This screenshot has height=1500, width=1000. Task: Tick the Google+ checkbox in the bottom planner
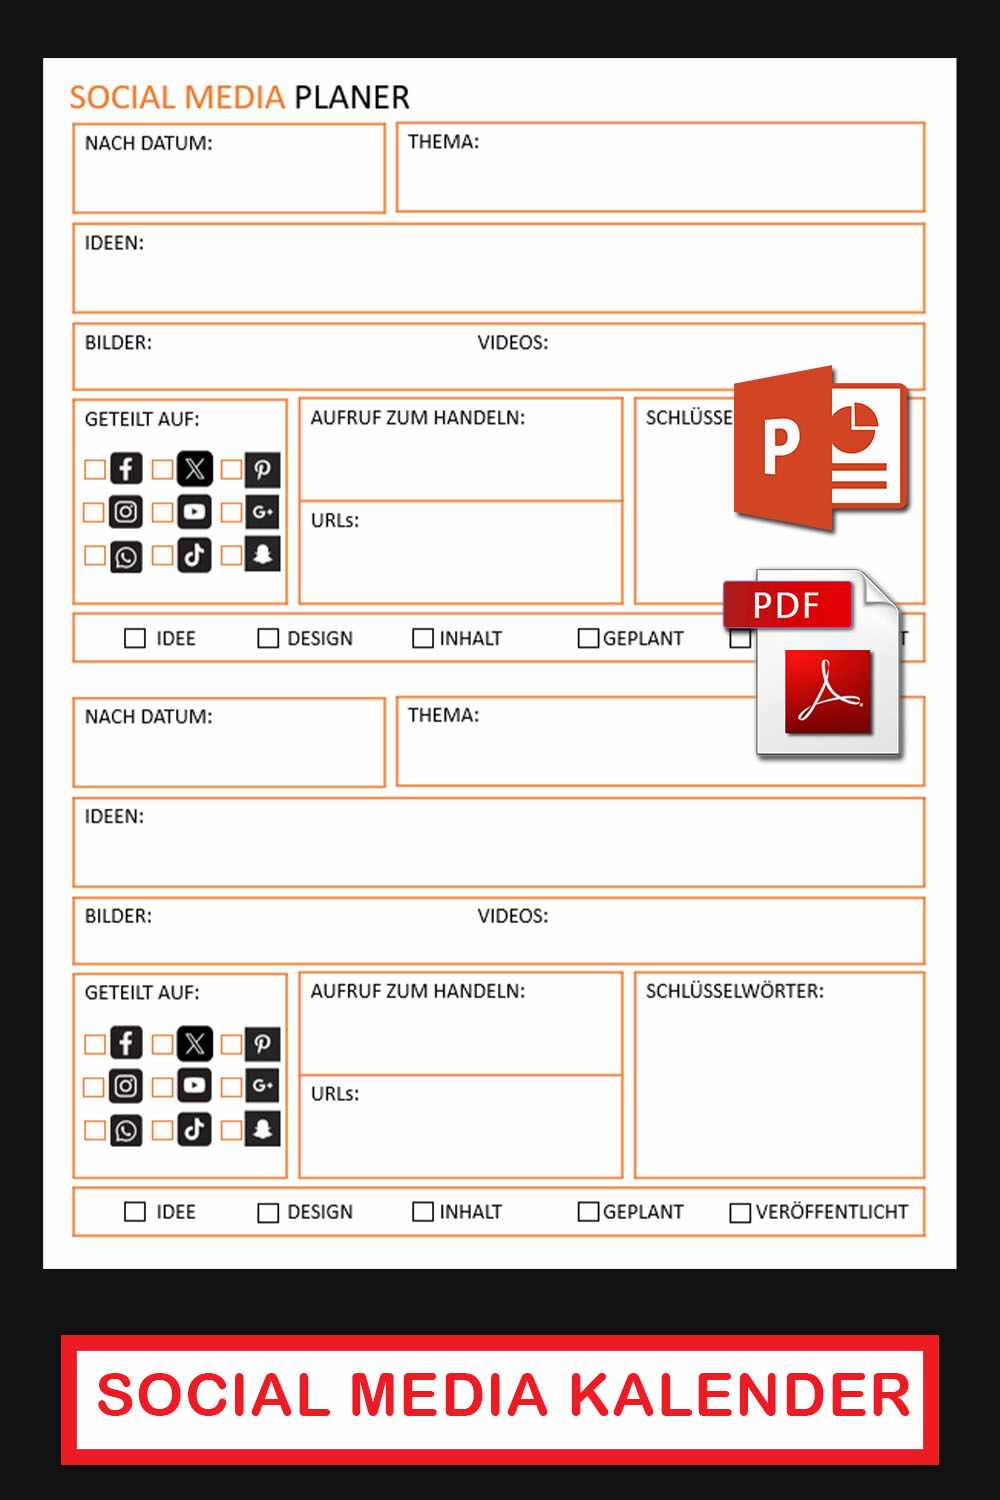[231, 1086]
